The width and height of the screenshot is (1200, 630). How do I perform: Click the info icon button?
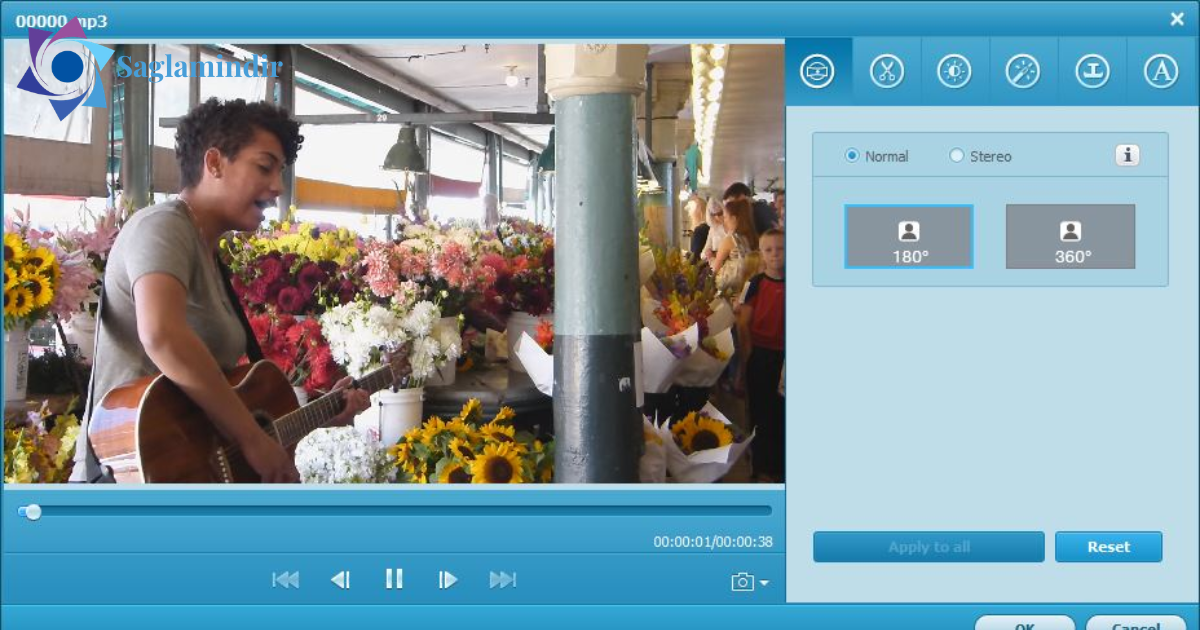point(1128,155)
